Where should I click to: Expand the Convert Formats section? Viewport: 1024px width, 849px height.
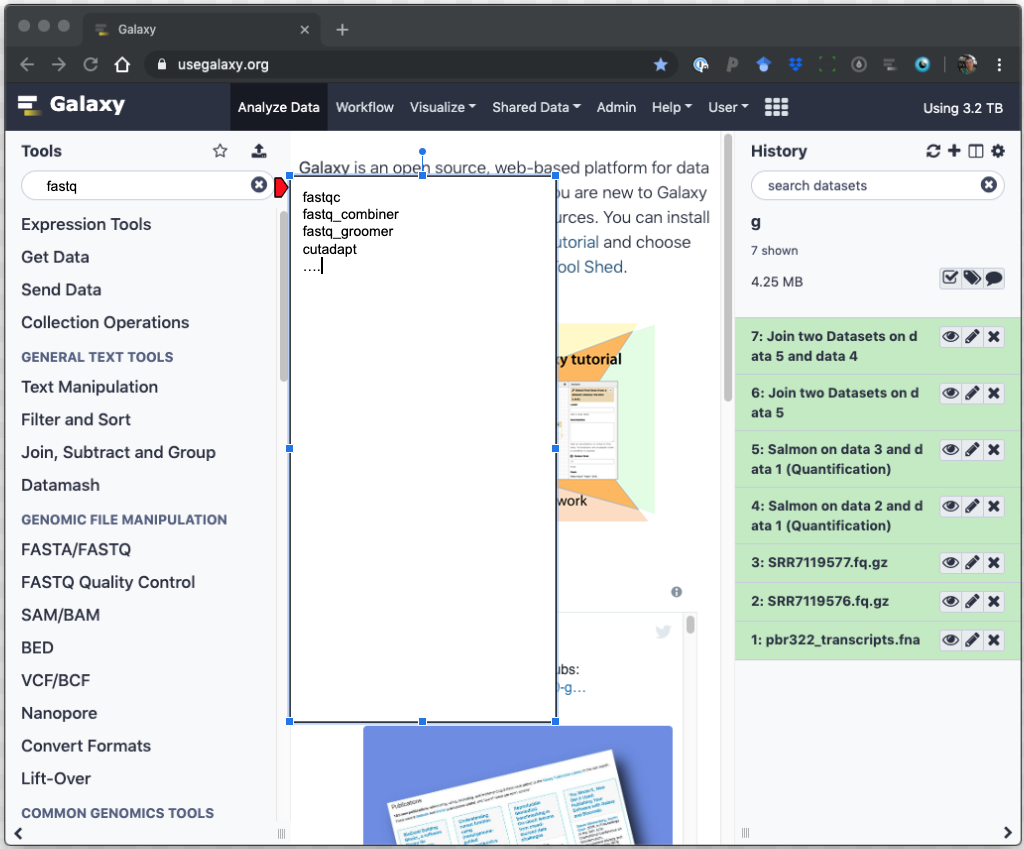86,746
